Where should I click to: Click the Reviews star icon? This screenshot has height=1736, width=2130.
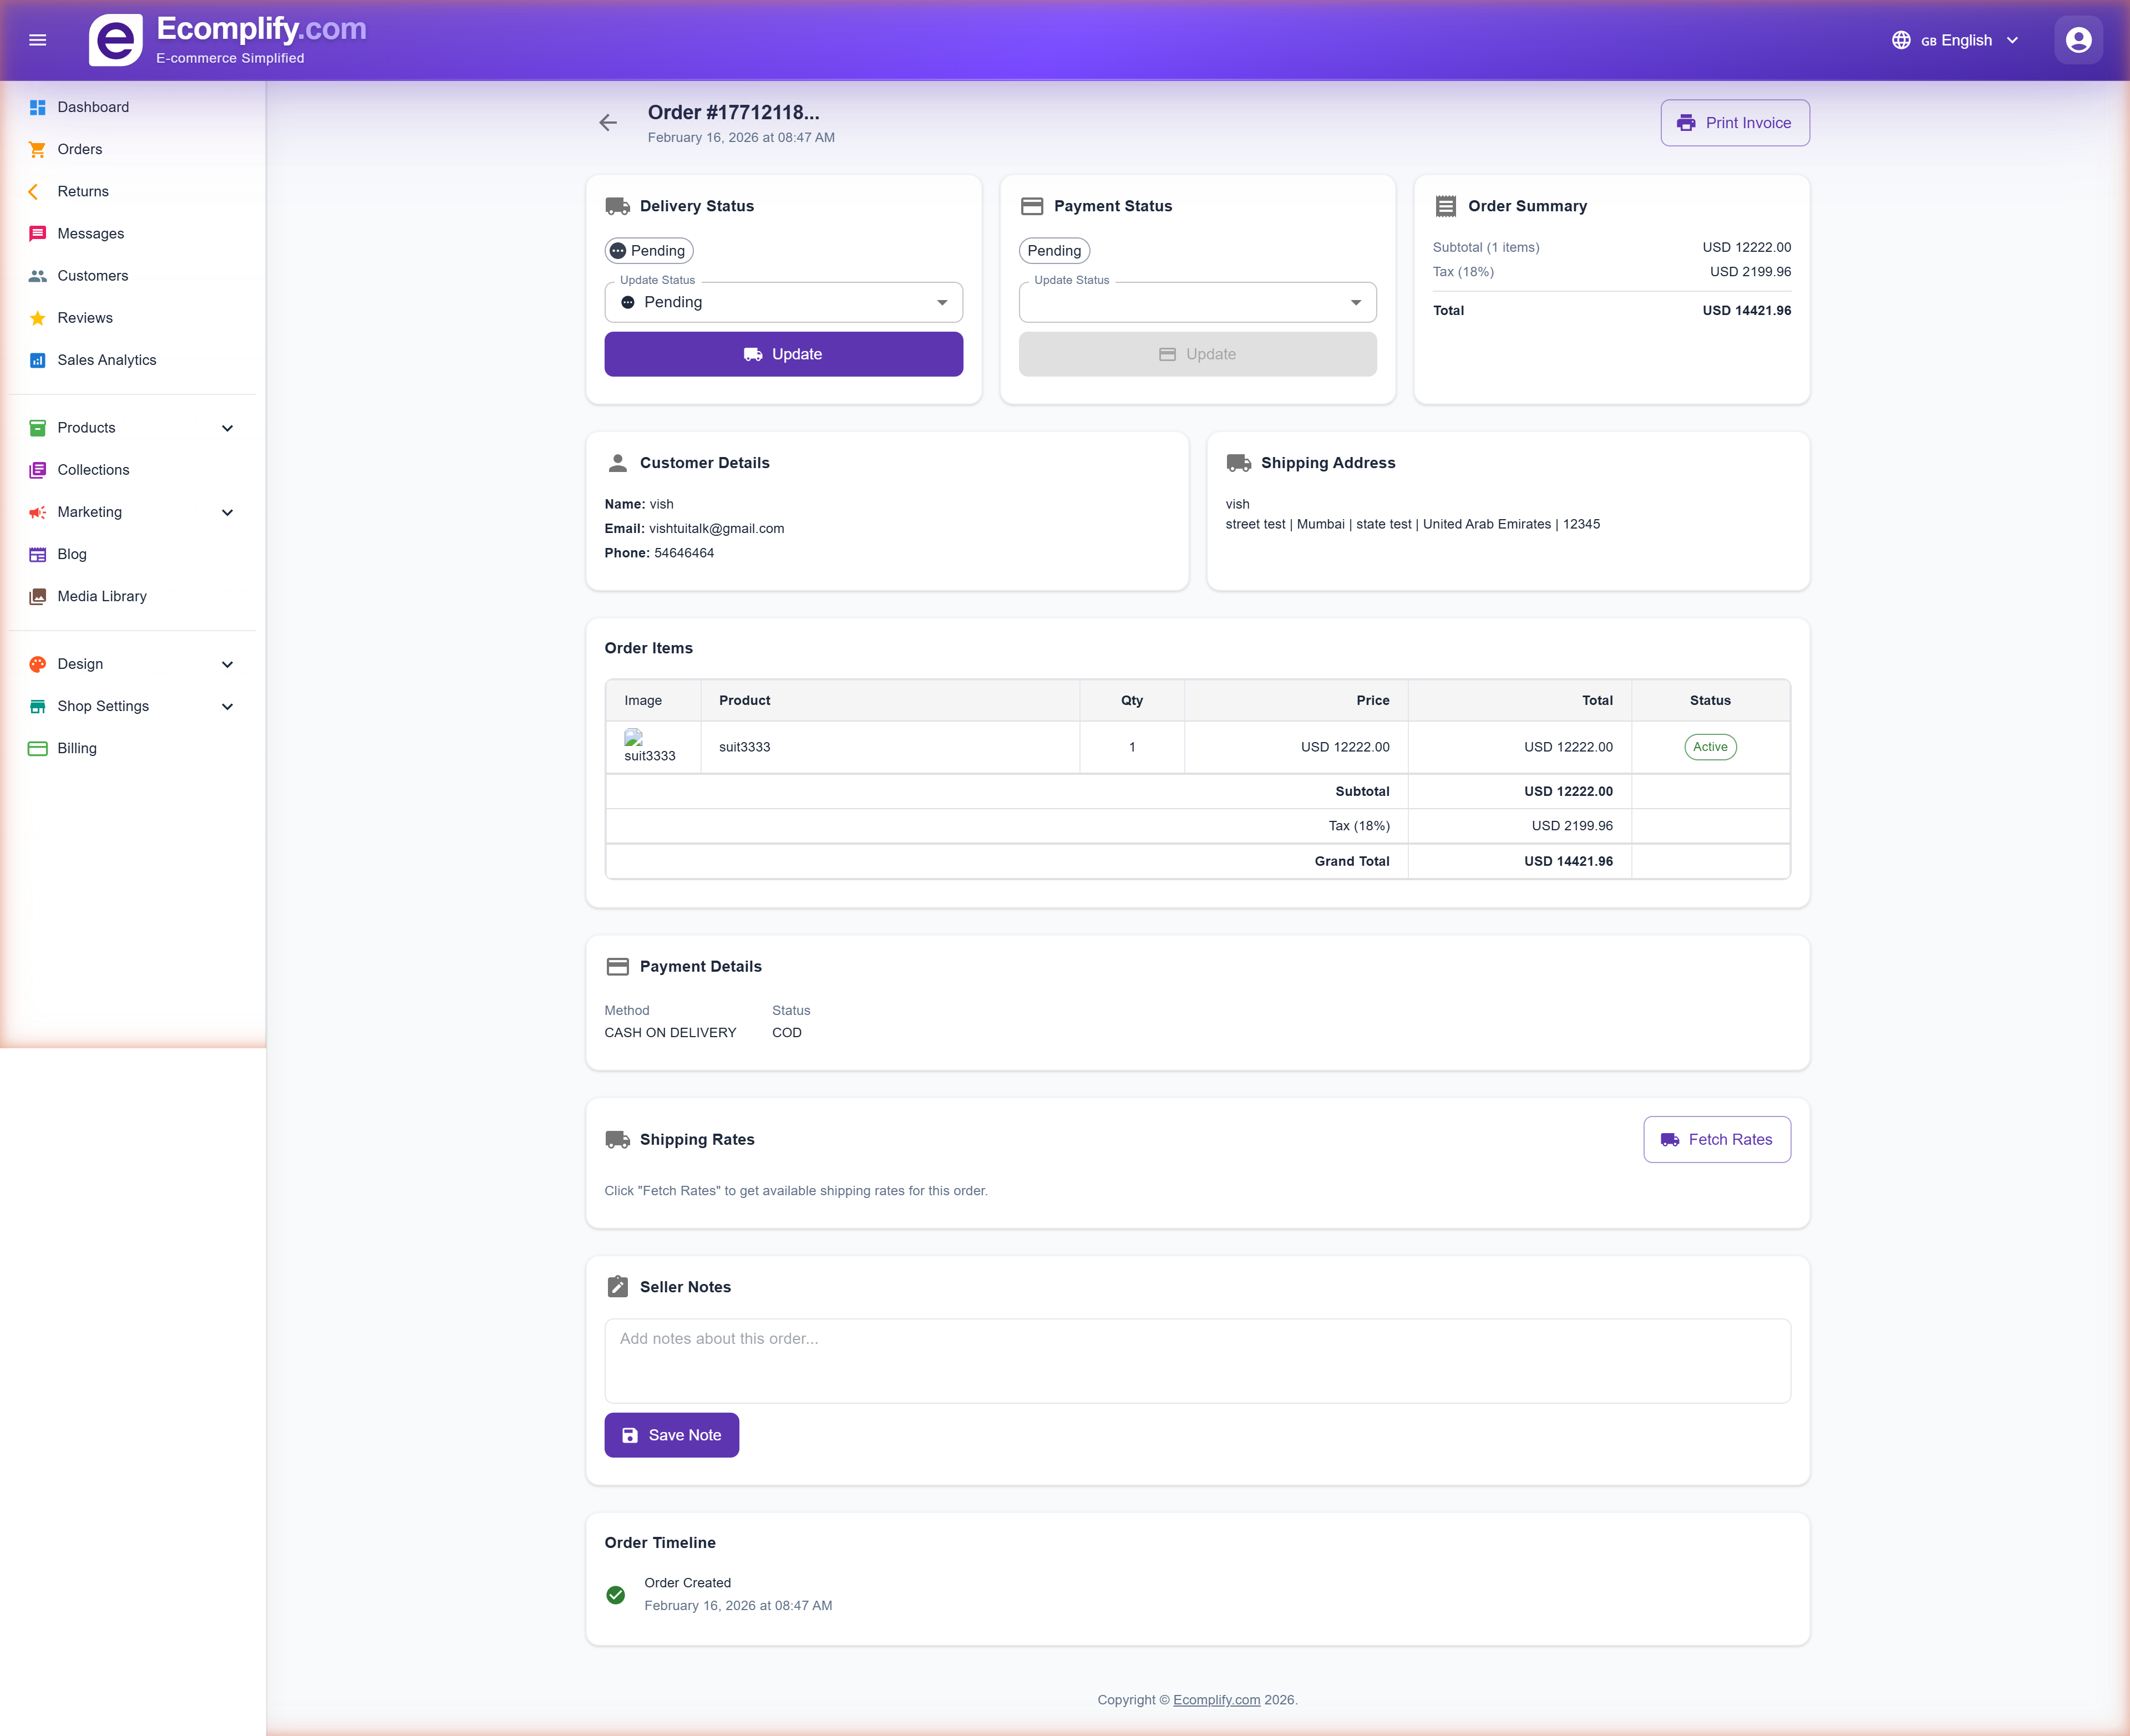[x=38, y=318]
